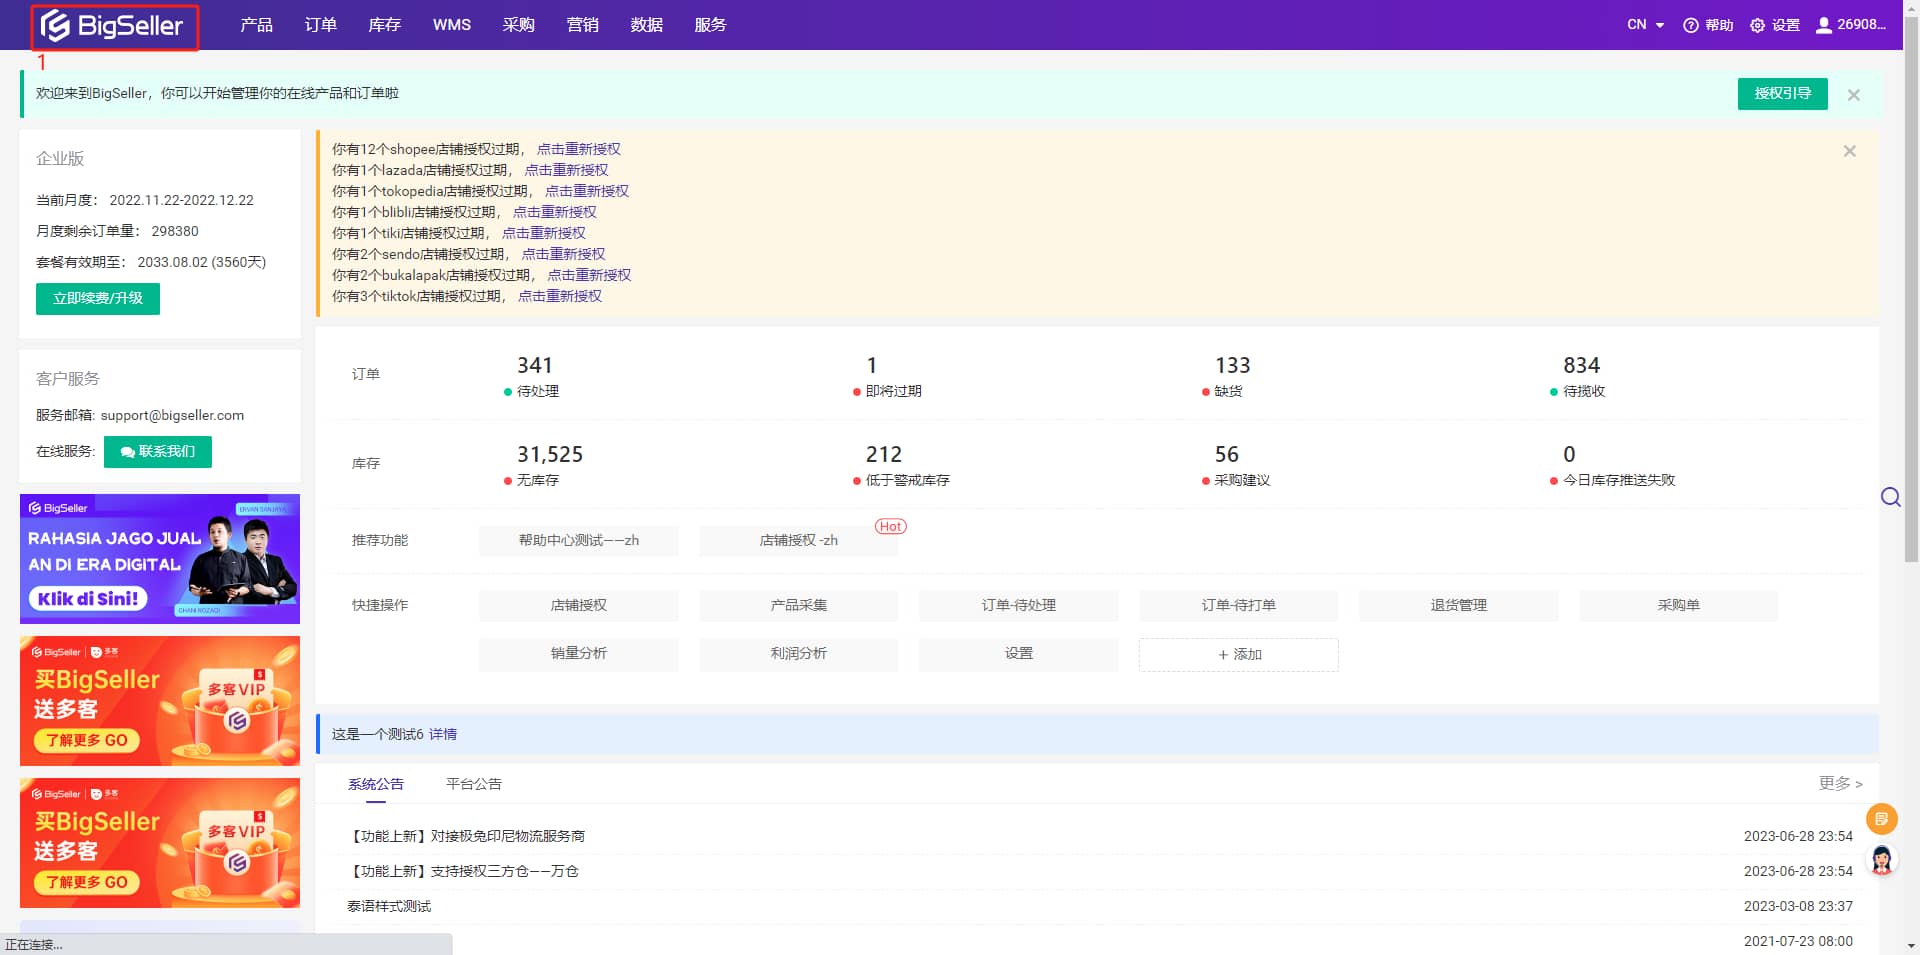Click the user account avatar icon
Viewport: 1920px width, 955px height.
click(1824, 25)
